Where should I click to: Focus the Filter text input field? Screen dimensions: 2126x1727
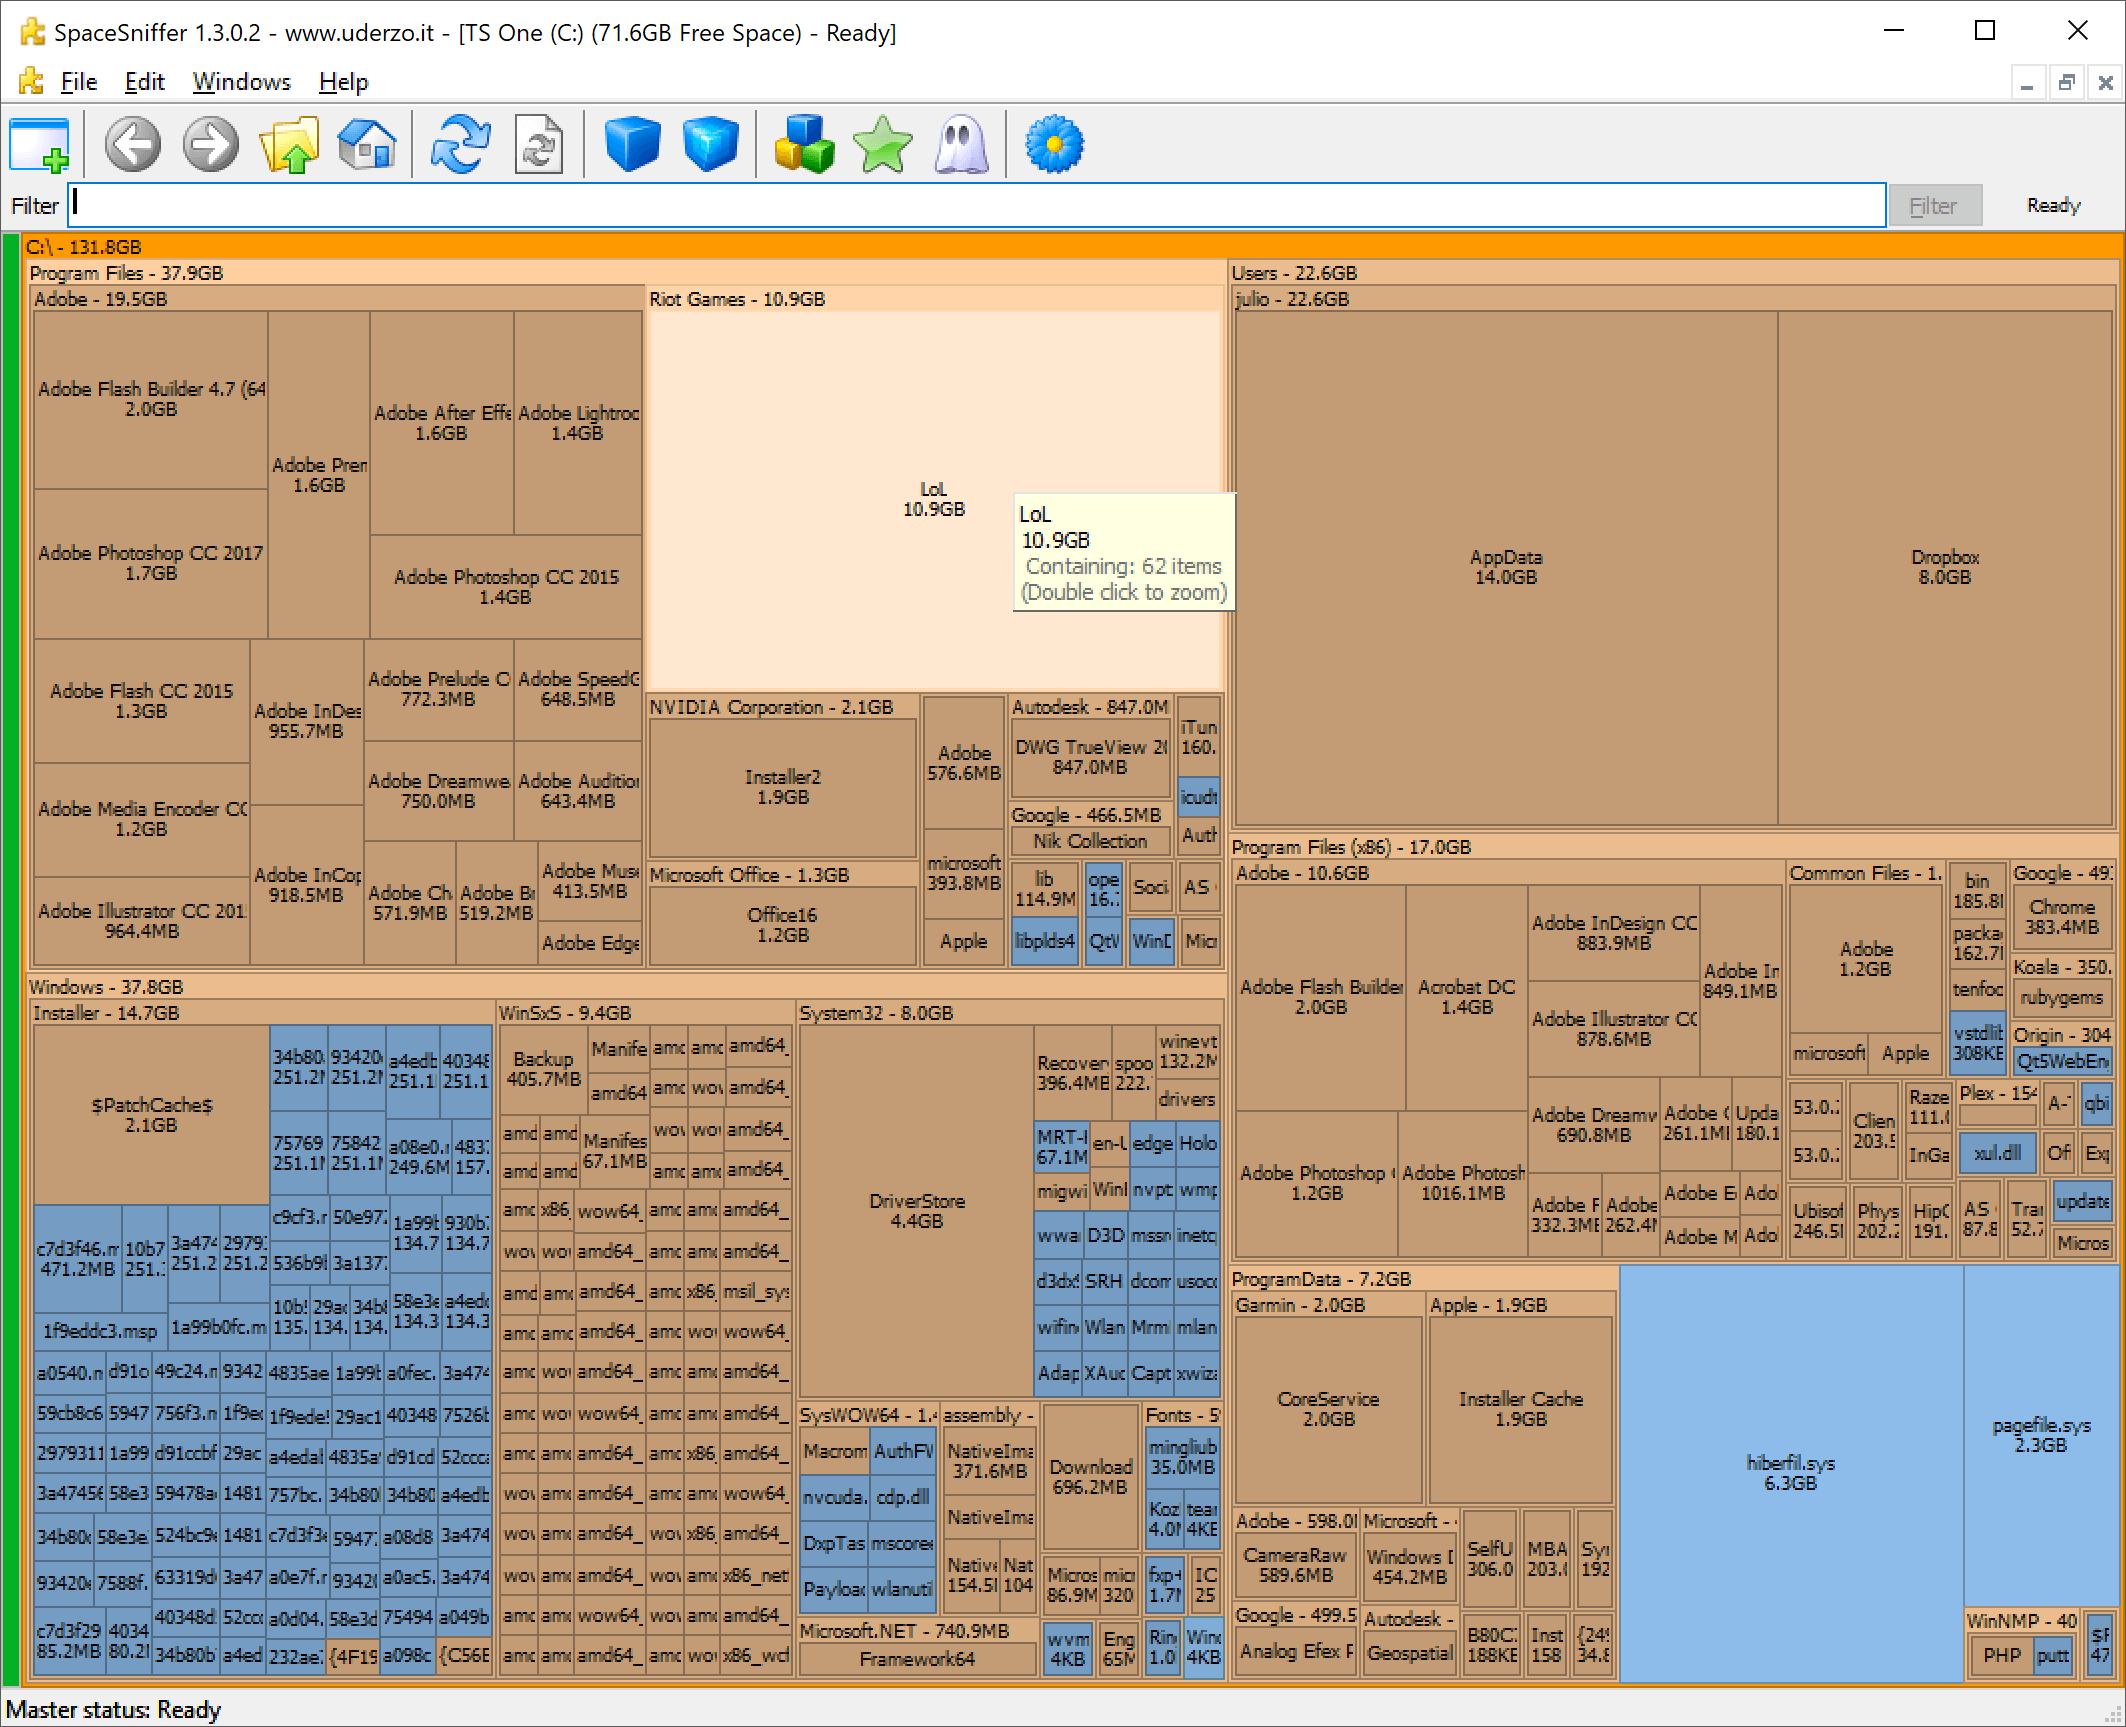977,205
